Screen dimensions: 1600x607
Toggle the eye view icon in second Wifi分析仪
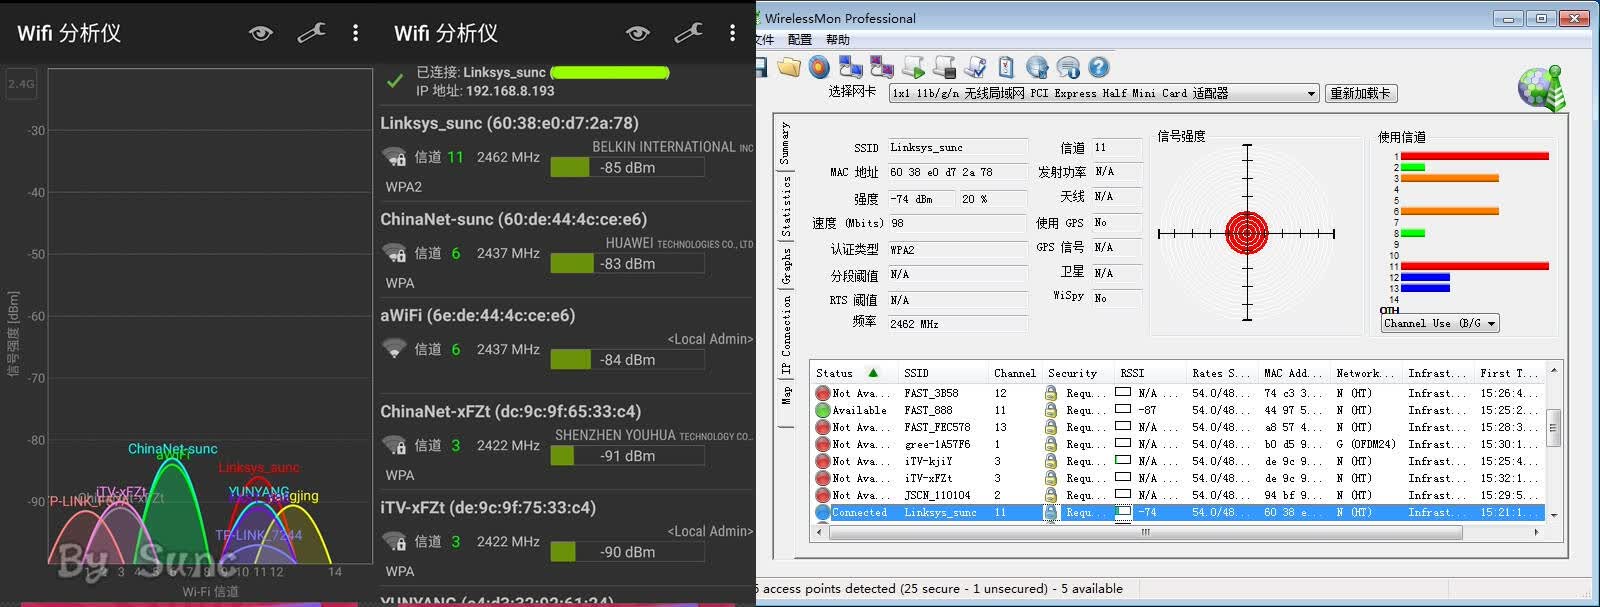tap(638, 33)
